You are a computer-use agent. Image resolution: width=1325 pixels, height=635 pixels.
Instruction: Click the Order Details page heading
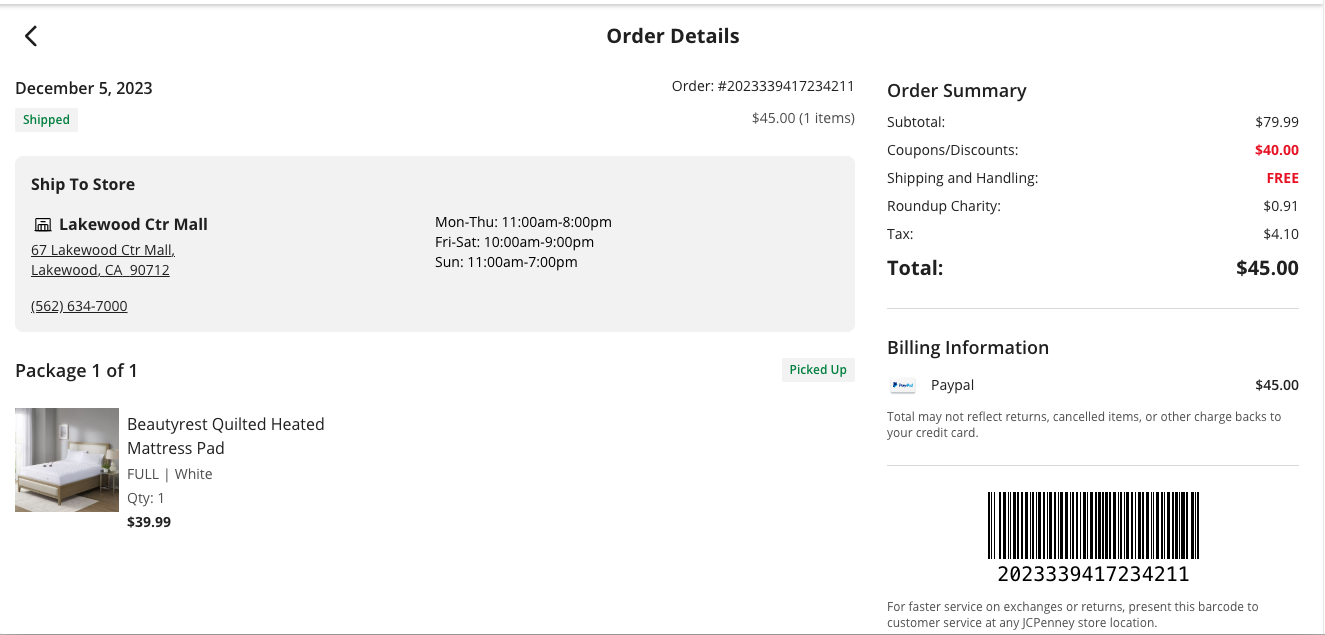pyautogui.click(x=673, y=36)
